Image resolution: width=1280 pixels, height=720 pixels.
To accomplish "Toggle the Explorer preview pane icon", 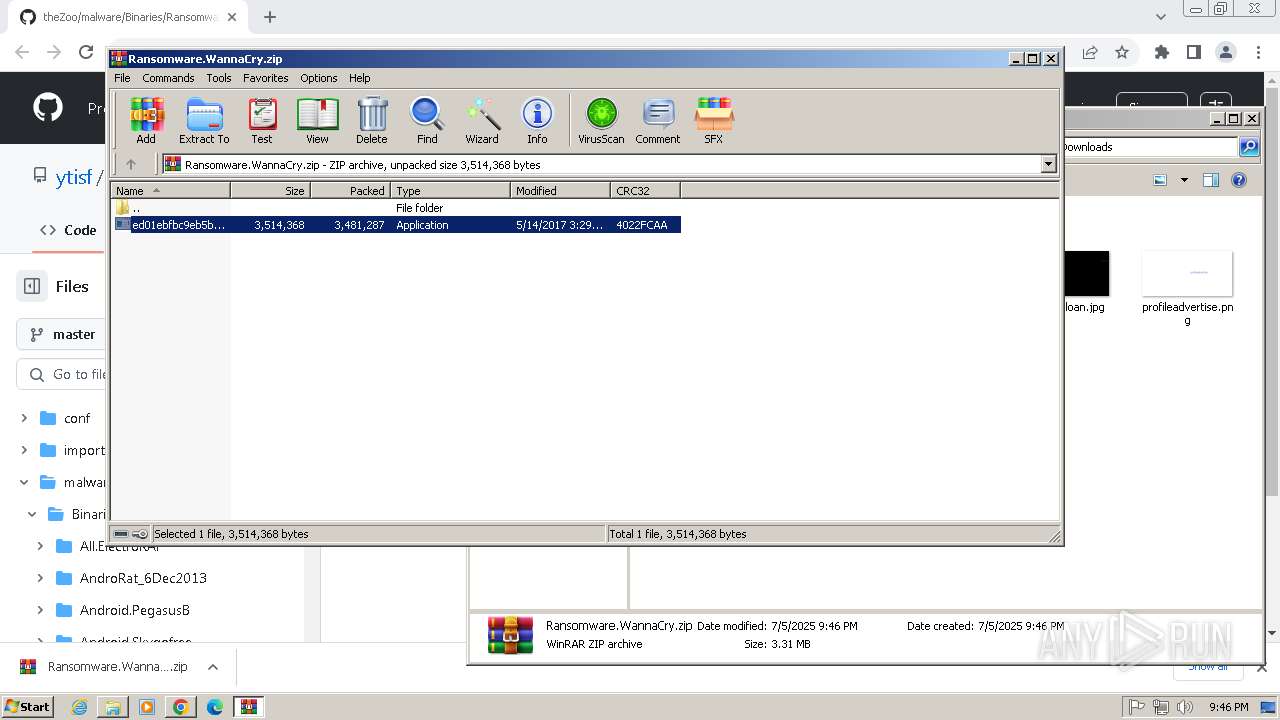I will [x=1211, y=180].
